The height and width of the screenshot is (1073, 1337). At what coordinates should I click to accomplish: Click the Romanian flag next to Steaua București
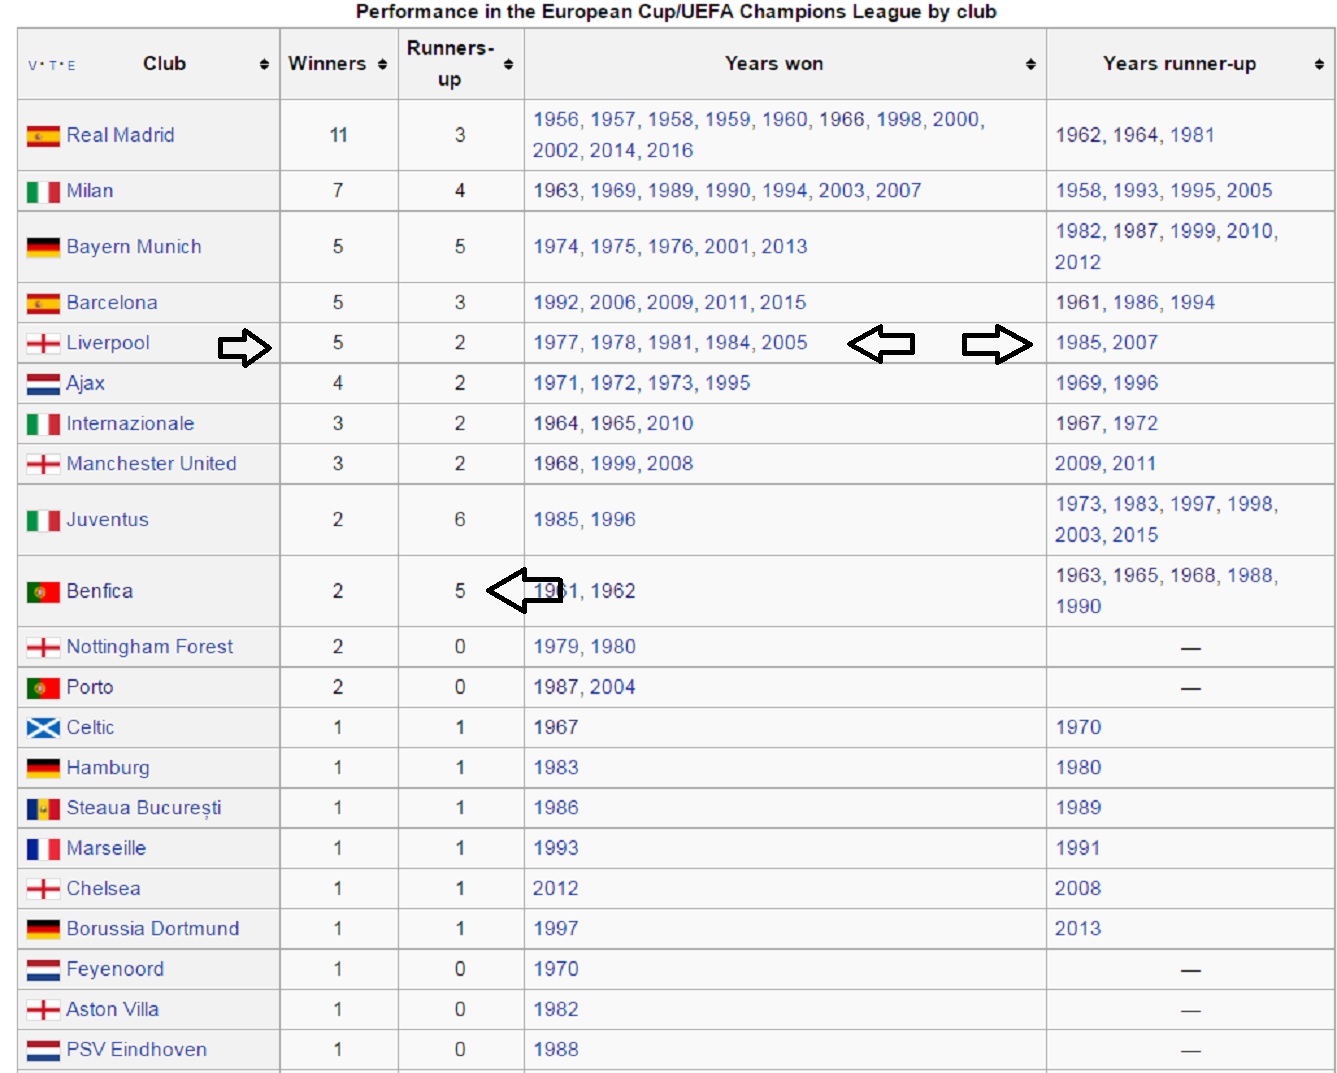coord(43,809)
